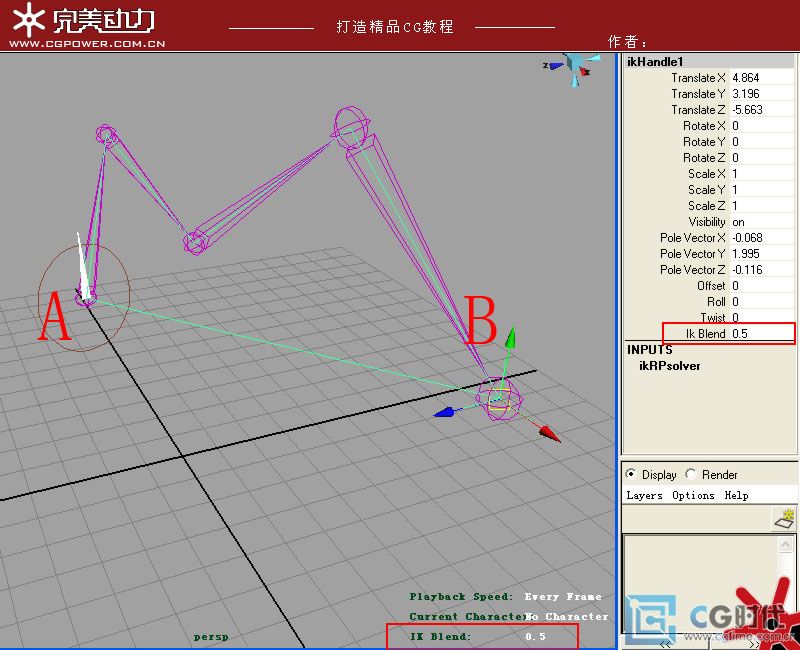Select the Scale Z attribute label
Viewport: 800px width, 650px height.
pos(707,206)
